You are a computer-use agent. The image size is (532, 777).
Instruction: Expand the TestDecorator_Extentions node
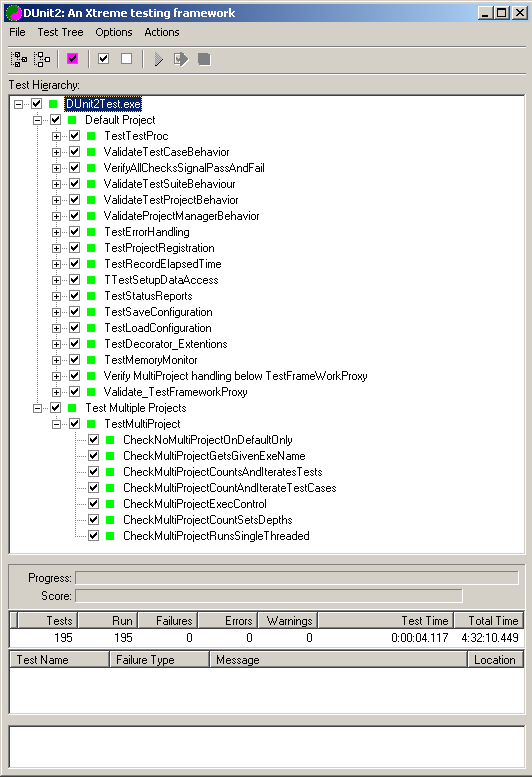click(56, 344)
